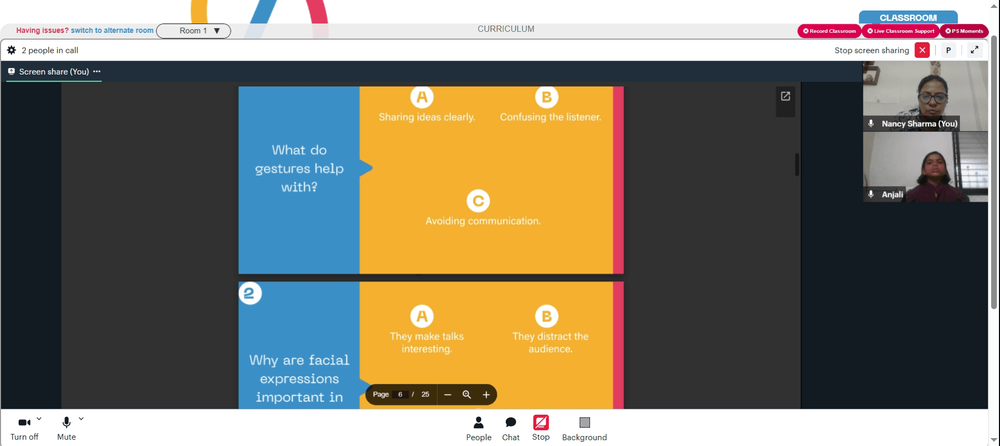Click the Stop sharing button in bottom bar
This screenshot has width=1000, height=446.
[x=541, y=428]
